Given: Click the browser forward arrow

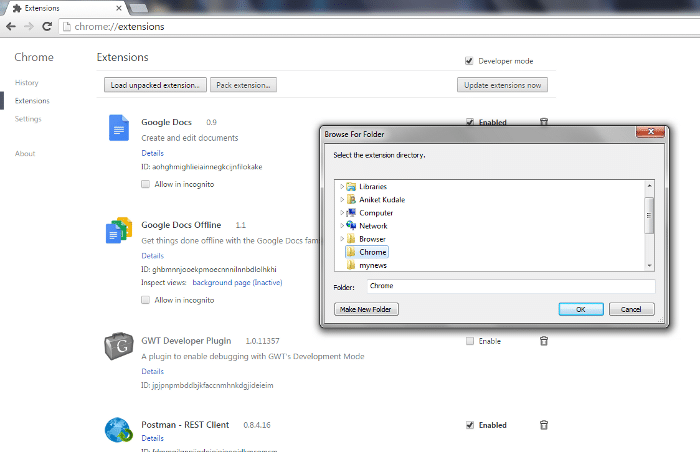Looking at the screenshot, I should 29,27.
